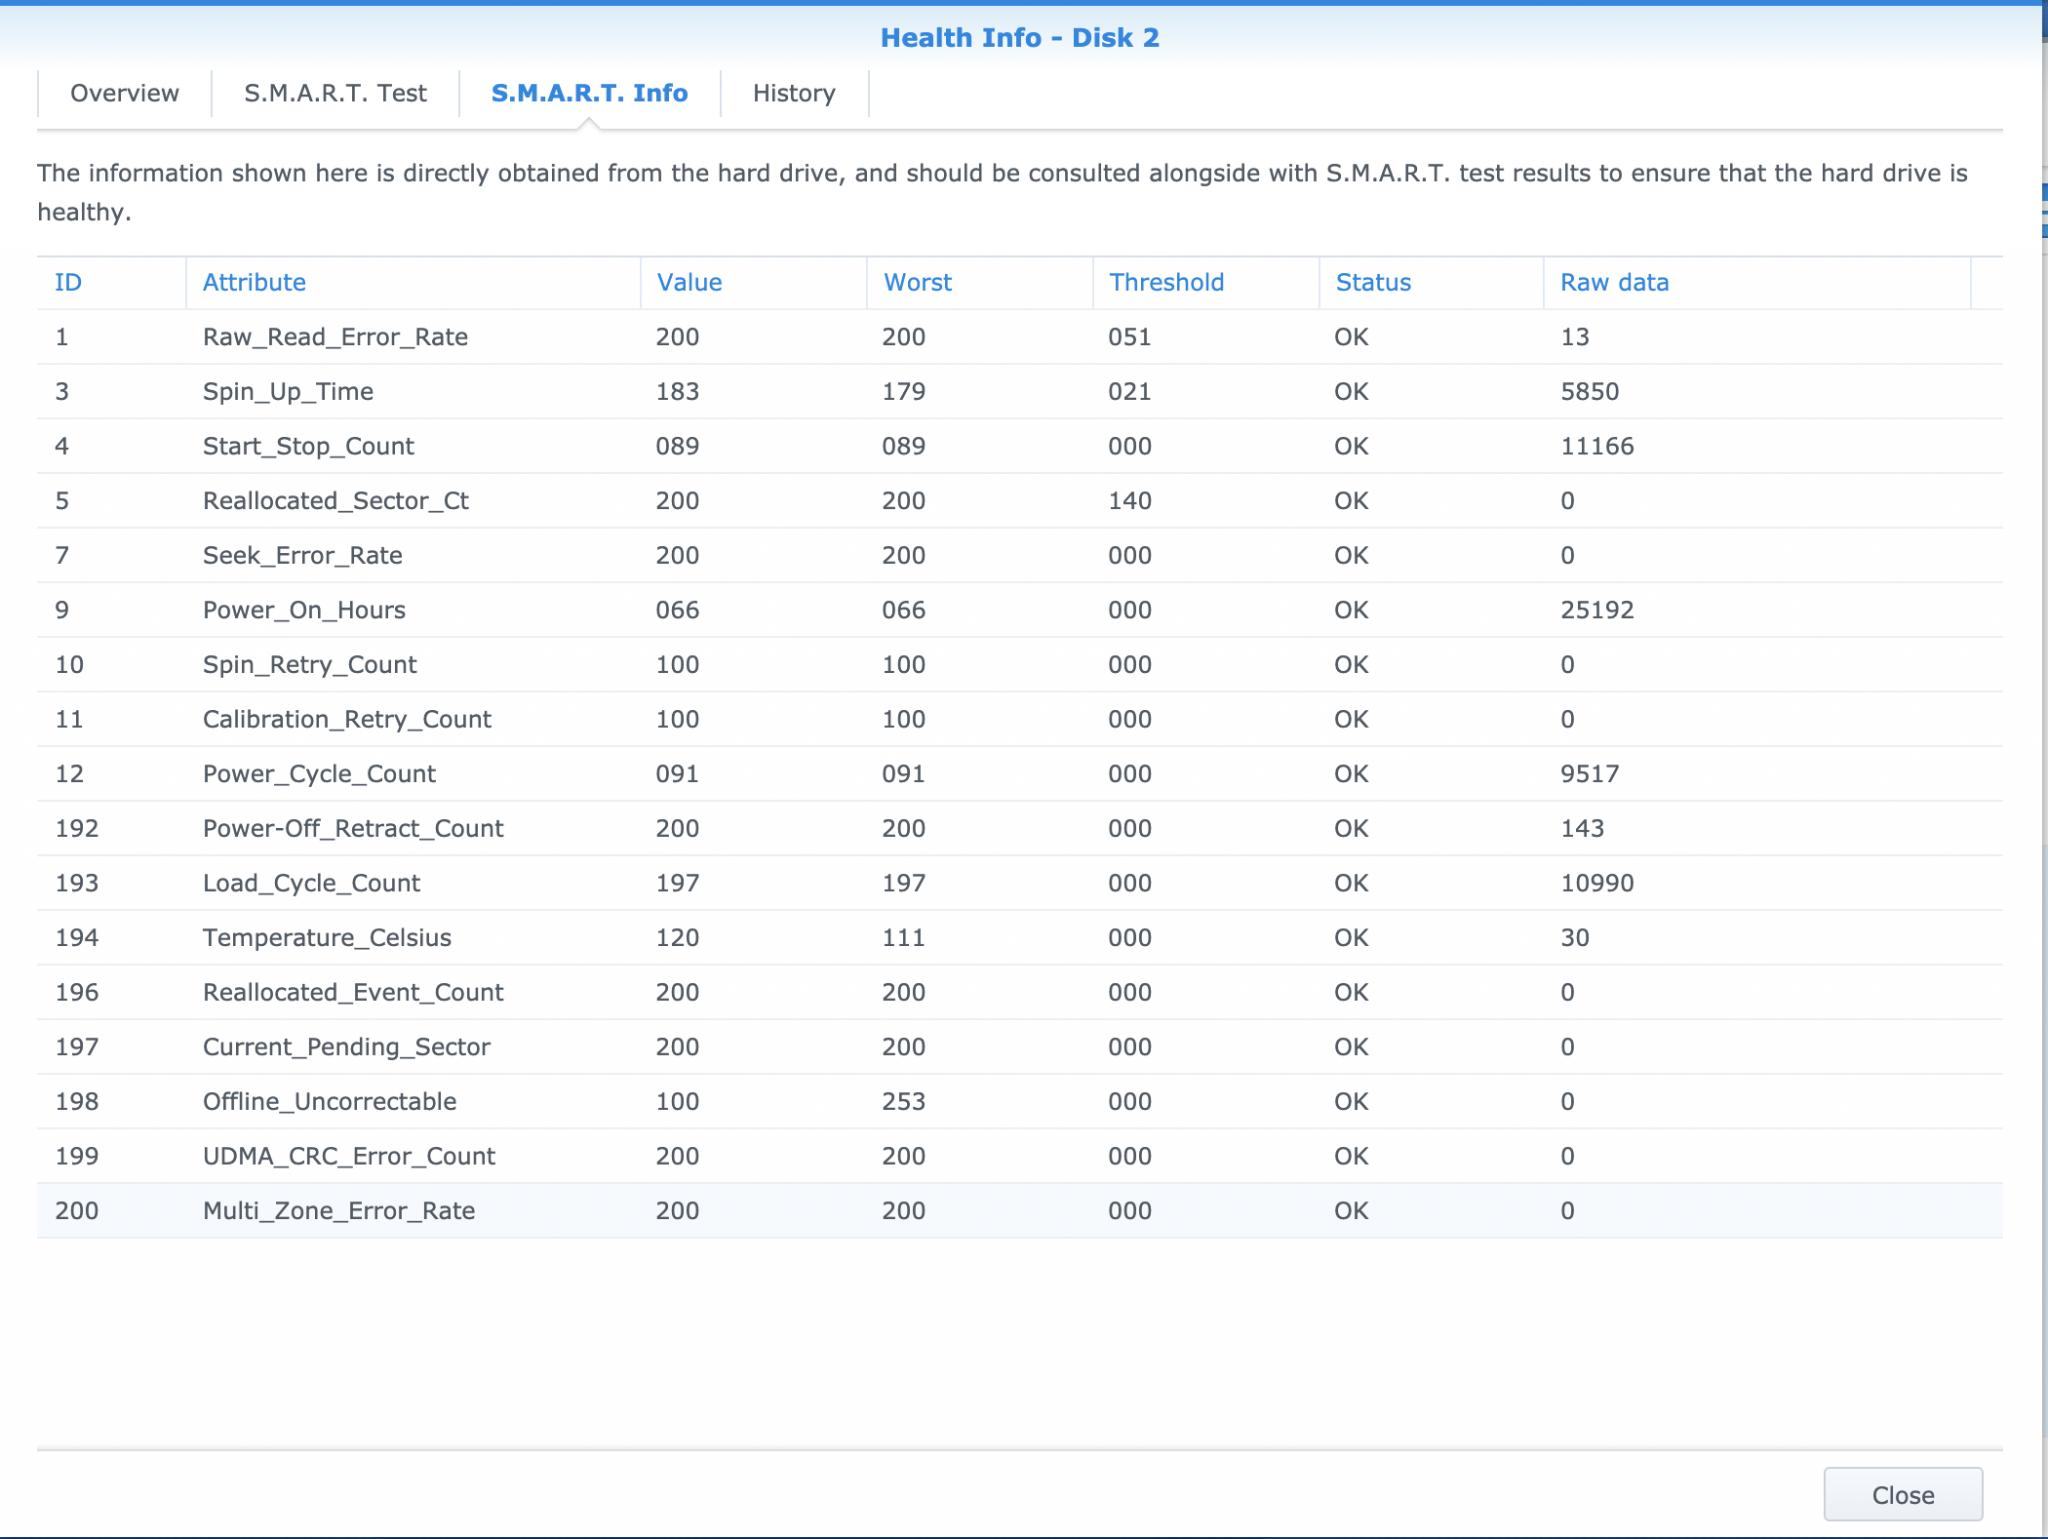The width and height of the screenshot is (2048, 1539).
Task: Click raw data value 10990
Action: [x=1597, y=883]
